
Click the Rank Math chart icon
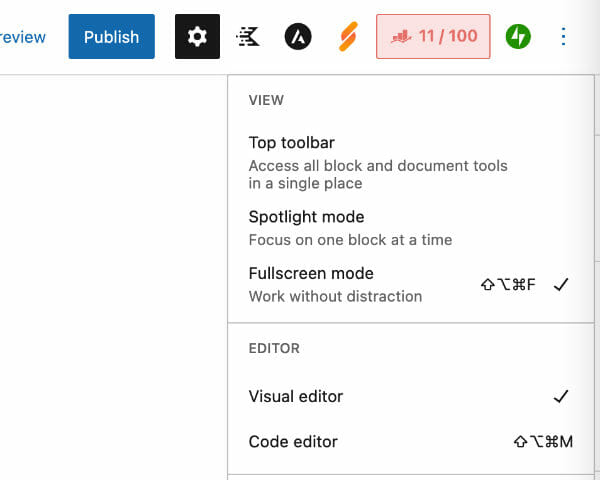click(401, 37)
